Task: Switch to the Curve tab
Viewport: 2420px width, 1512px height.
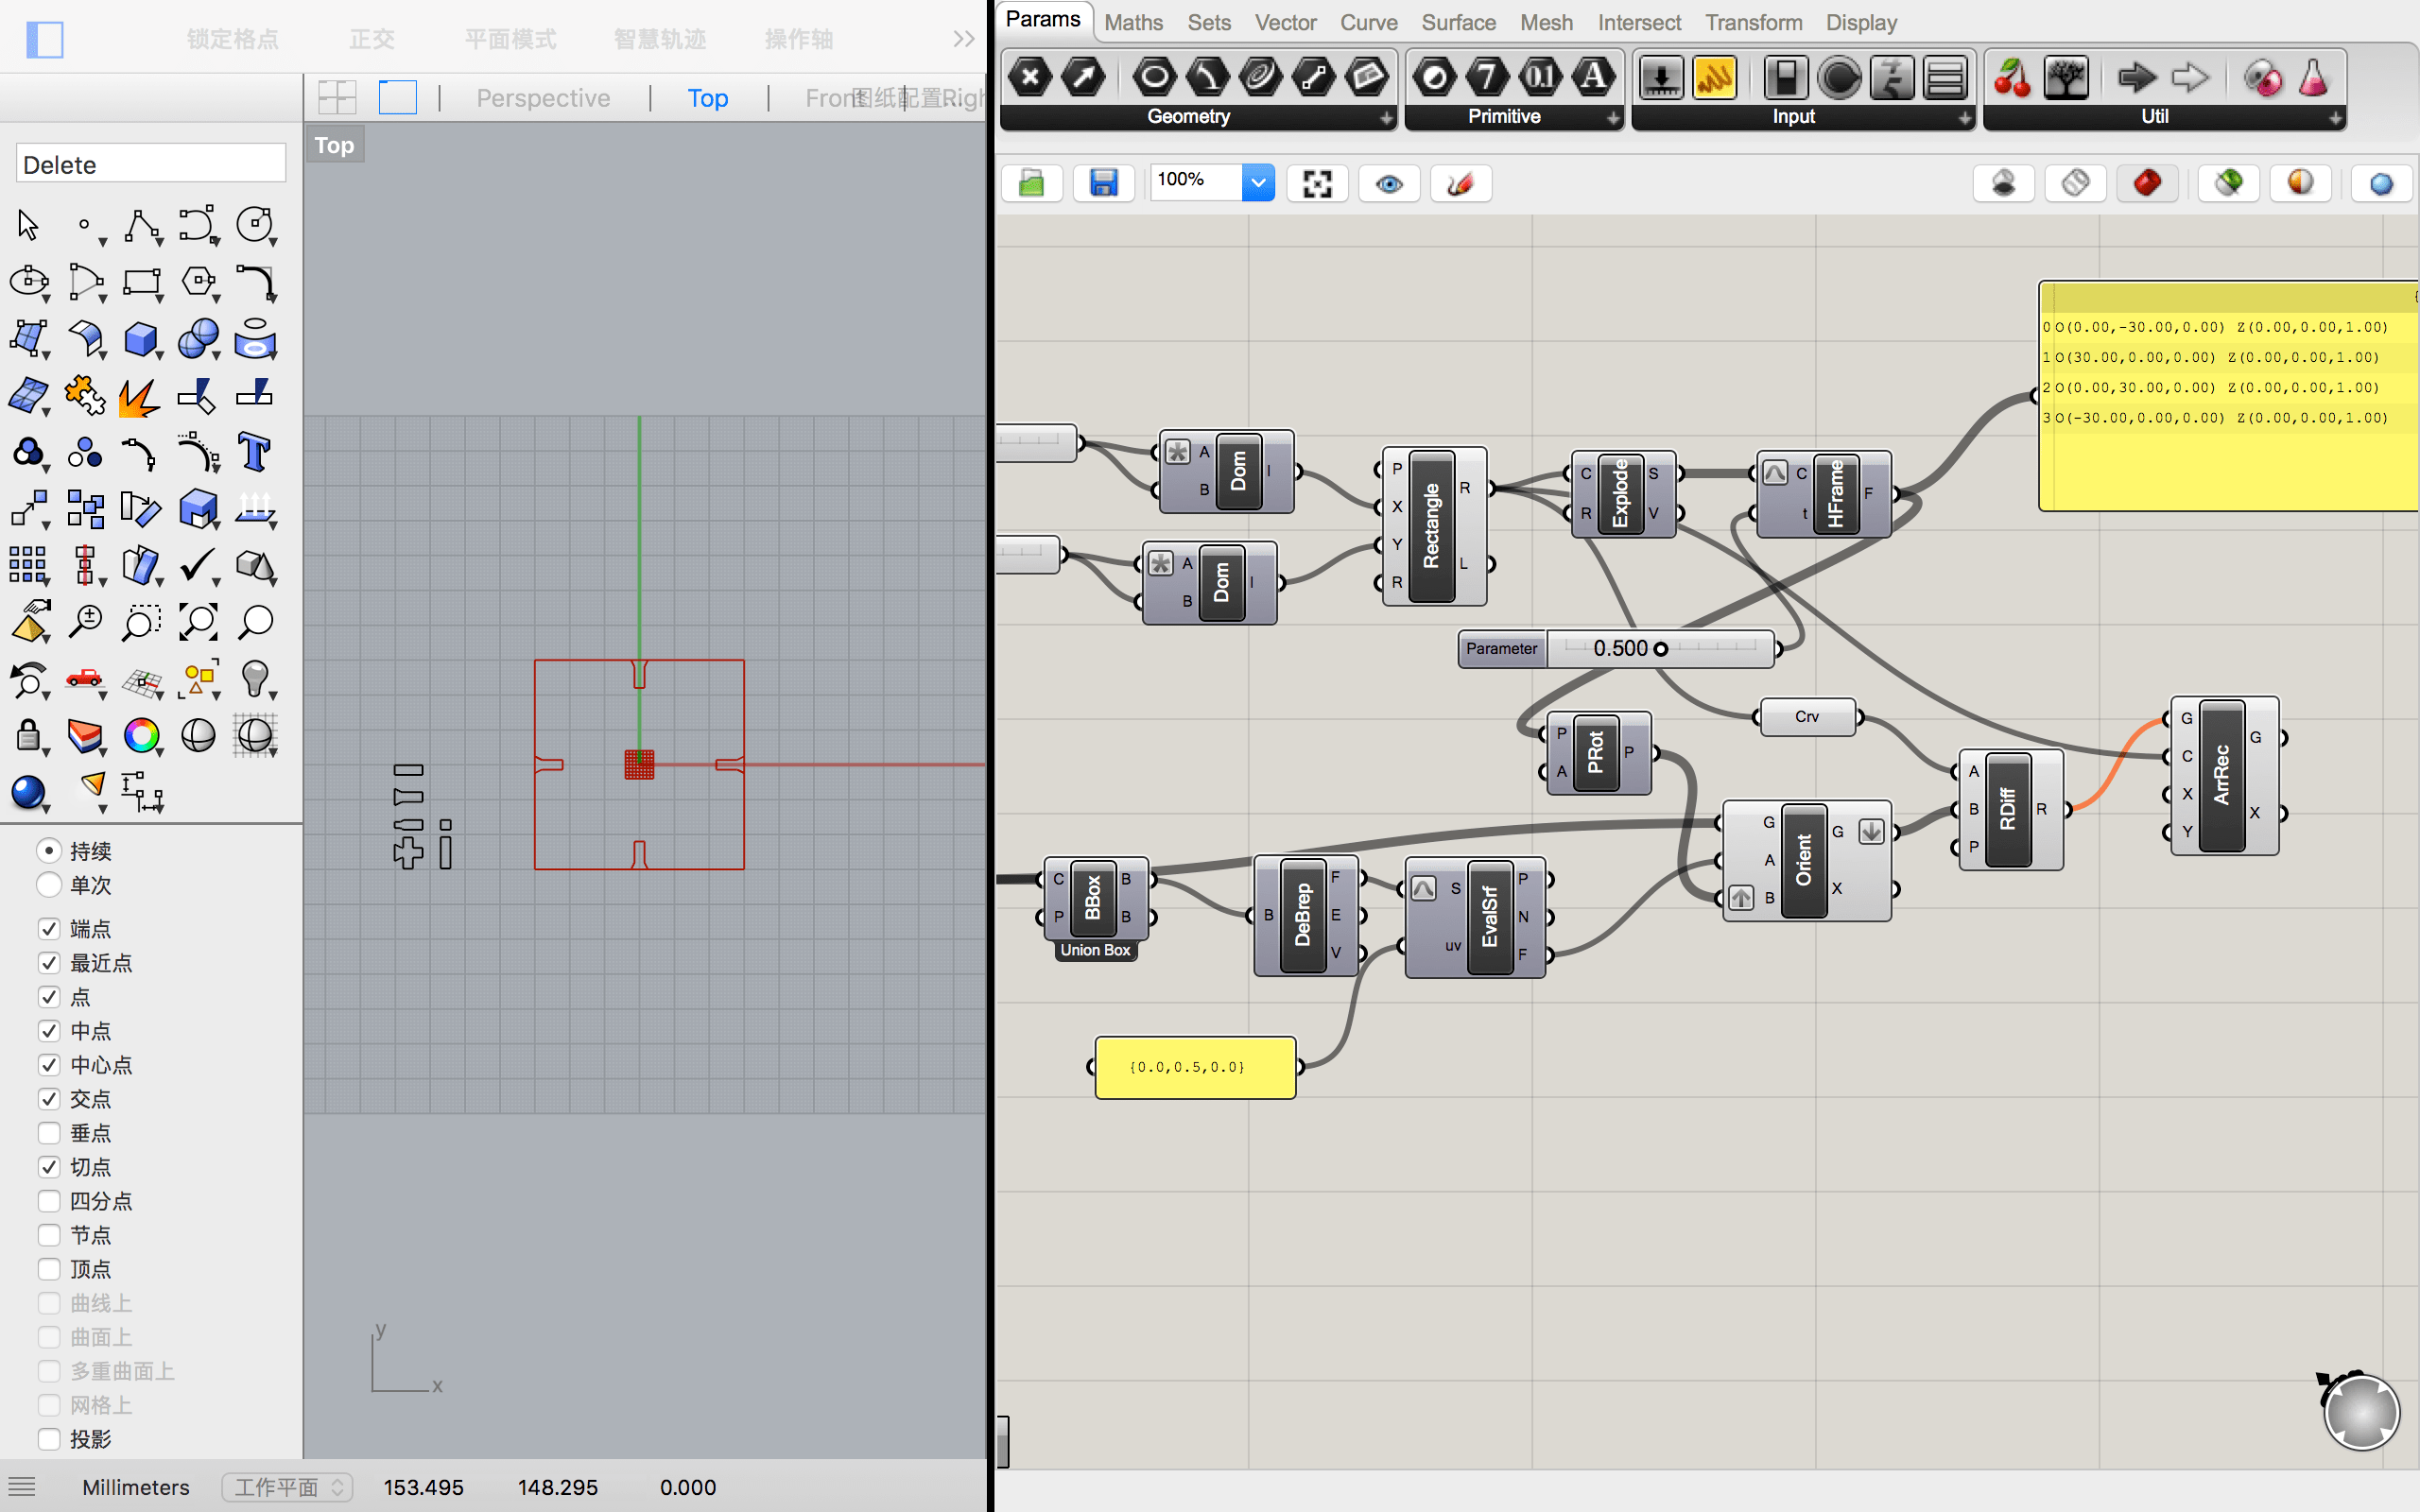Action: click(1368, 22)
